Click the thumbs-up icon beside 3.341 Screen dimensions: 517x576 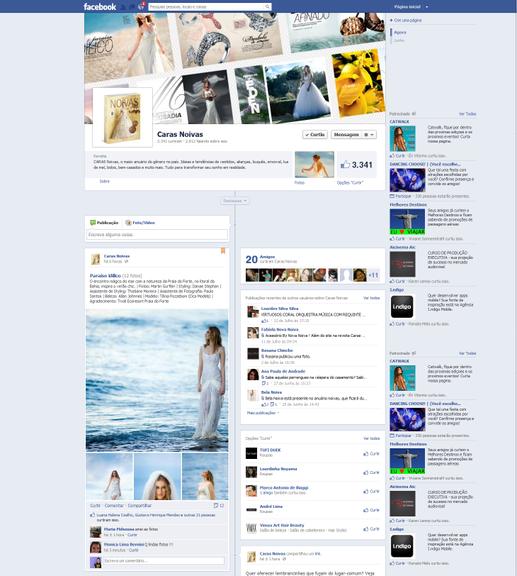345,165
